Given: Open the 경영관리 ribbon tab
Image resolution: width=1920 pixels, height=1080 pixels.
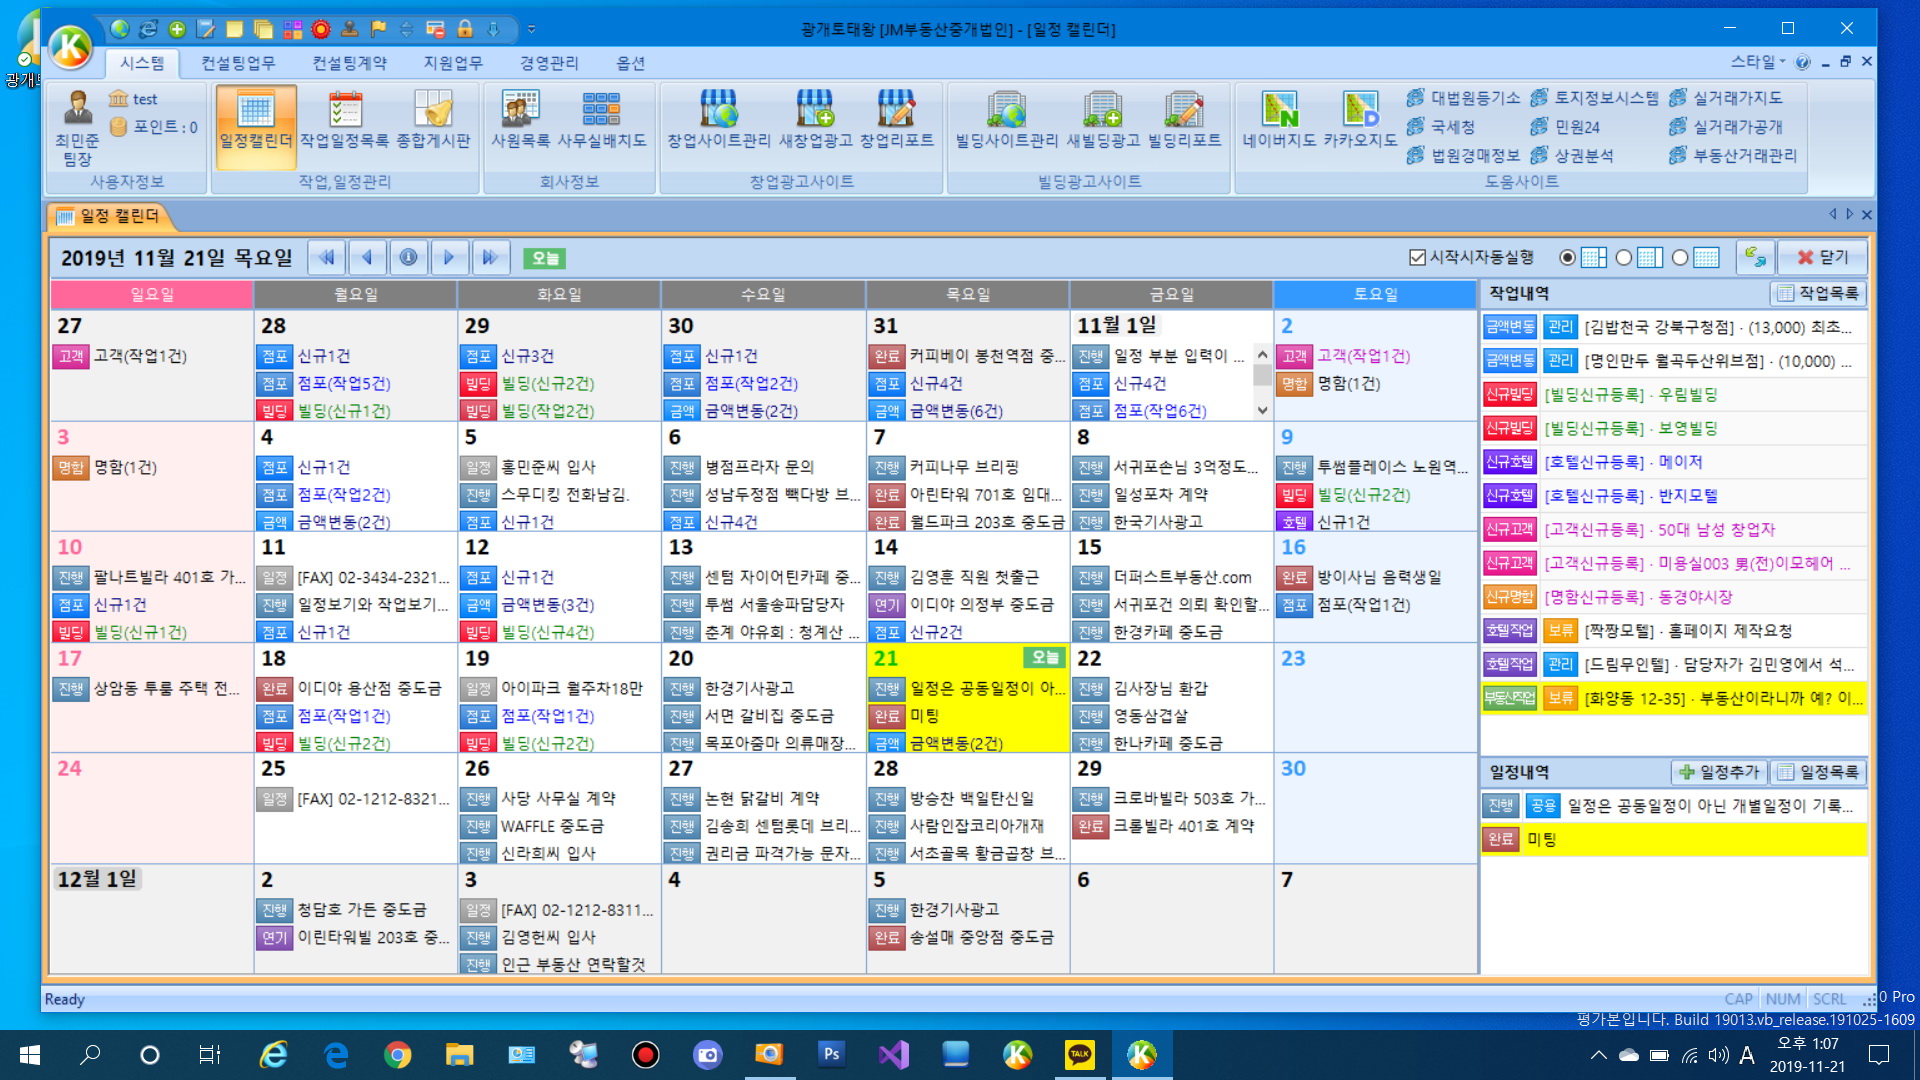Looking at the screenshot, I should pyautogui.click(x=549, y=63).
